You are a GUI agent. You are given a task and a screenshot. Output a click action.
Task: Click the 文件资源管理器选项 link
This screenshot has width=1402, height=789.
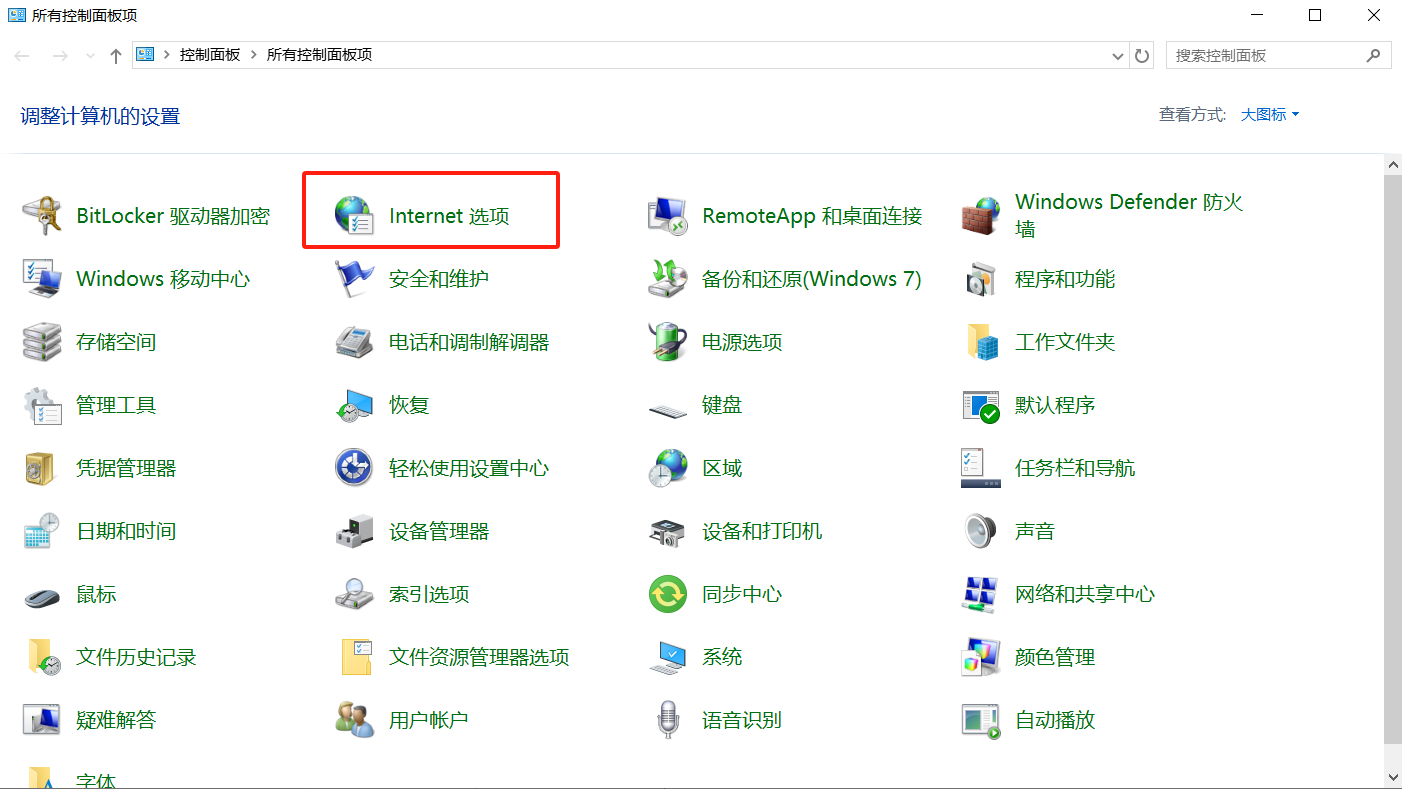coord(479,657)
